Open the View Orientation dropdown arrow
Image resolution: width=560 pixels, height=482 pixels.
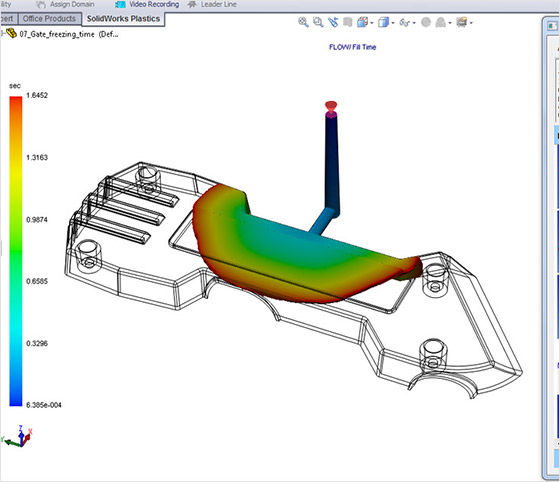click(x=372, y=23)
